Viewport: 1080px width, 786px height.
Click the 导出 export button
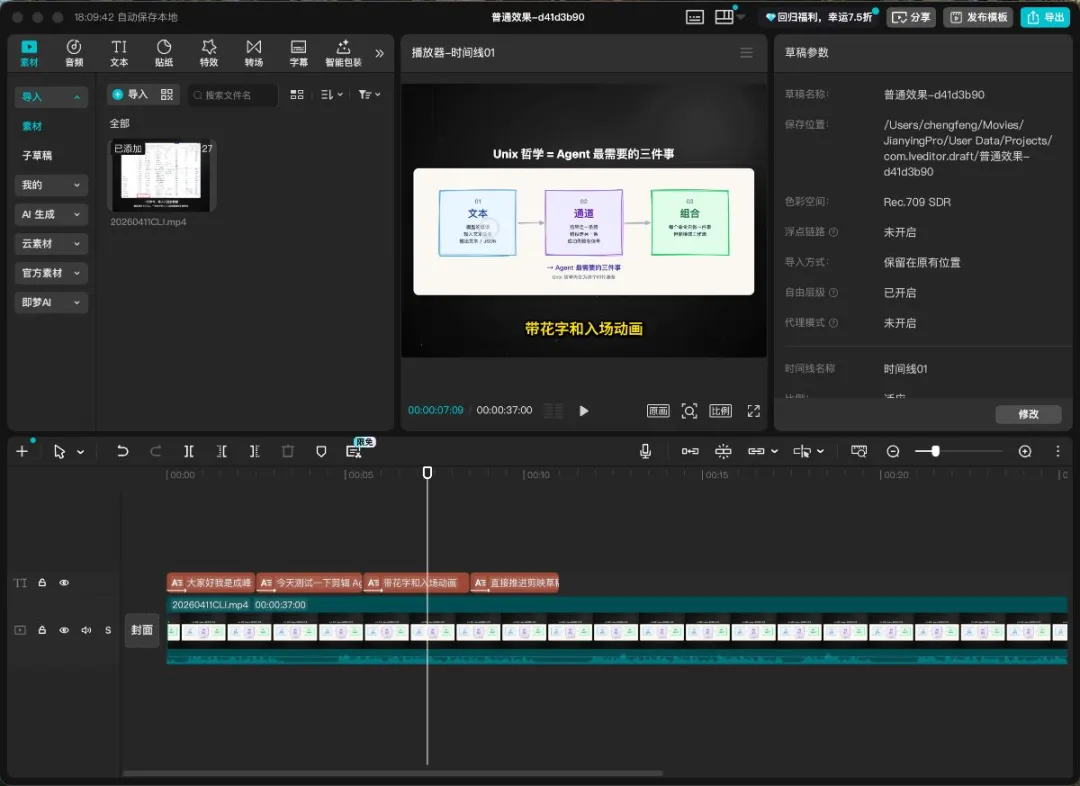(x=1045, y=17)
